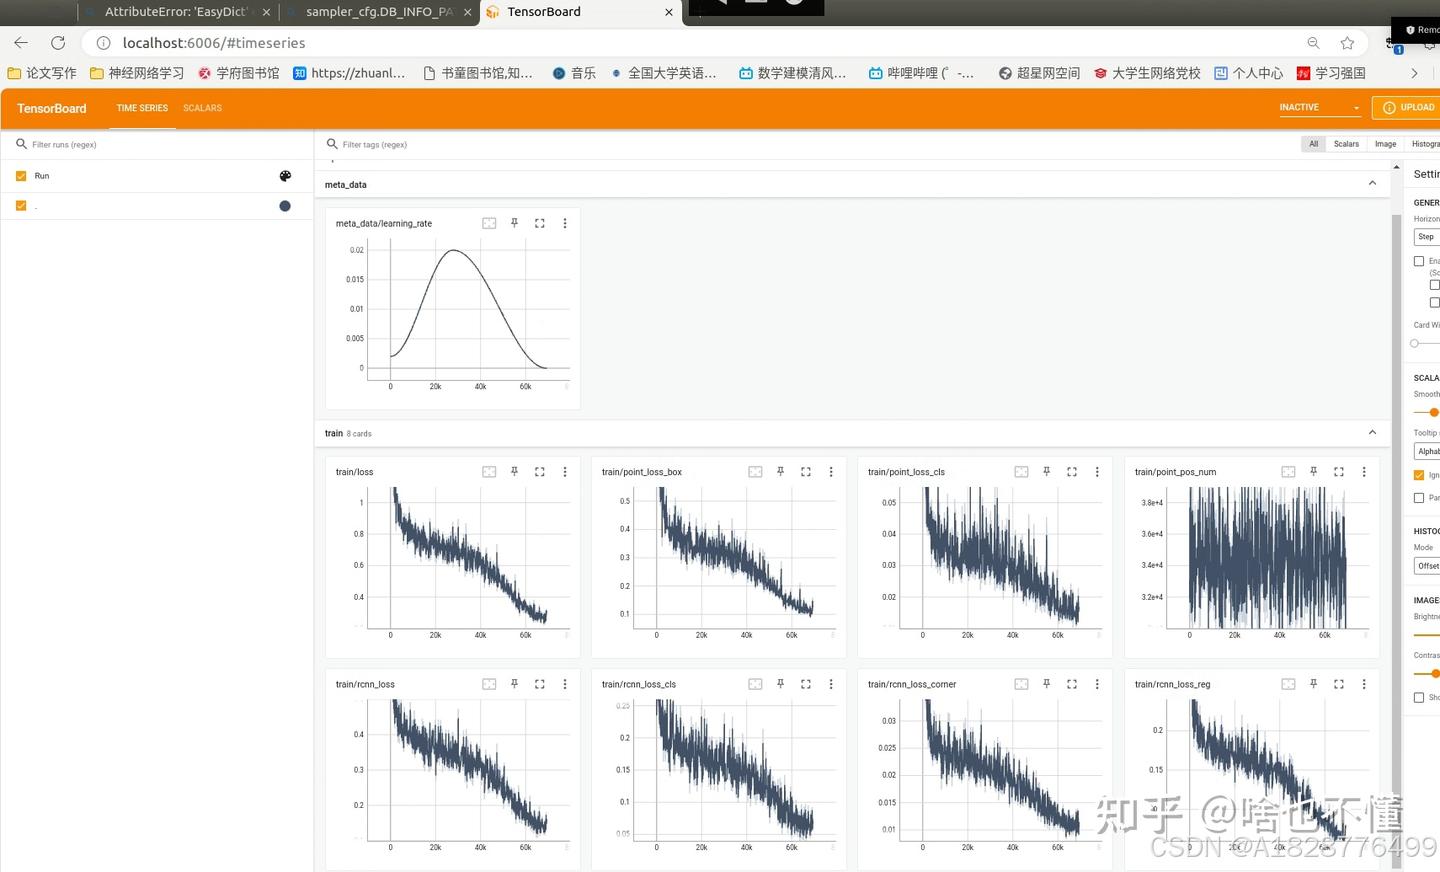Open more options for train/point_loss_box card
Screen dimensions: 1440x872
831,472
